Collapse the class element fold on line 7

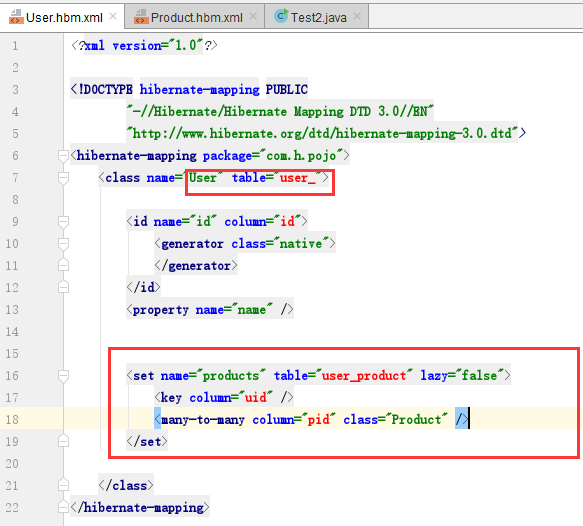click(x=64, y=178)
